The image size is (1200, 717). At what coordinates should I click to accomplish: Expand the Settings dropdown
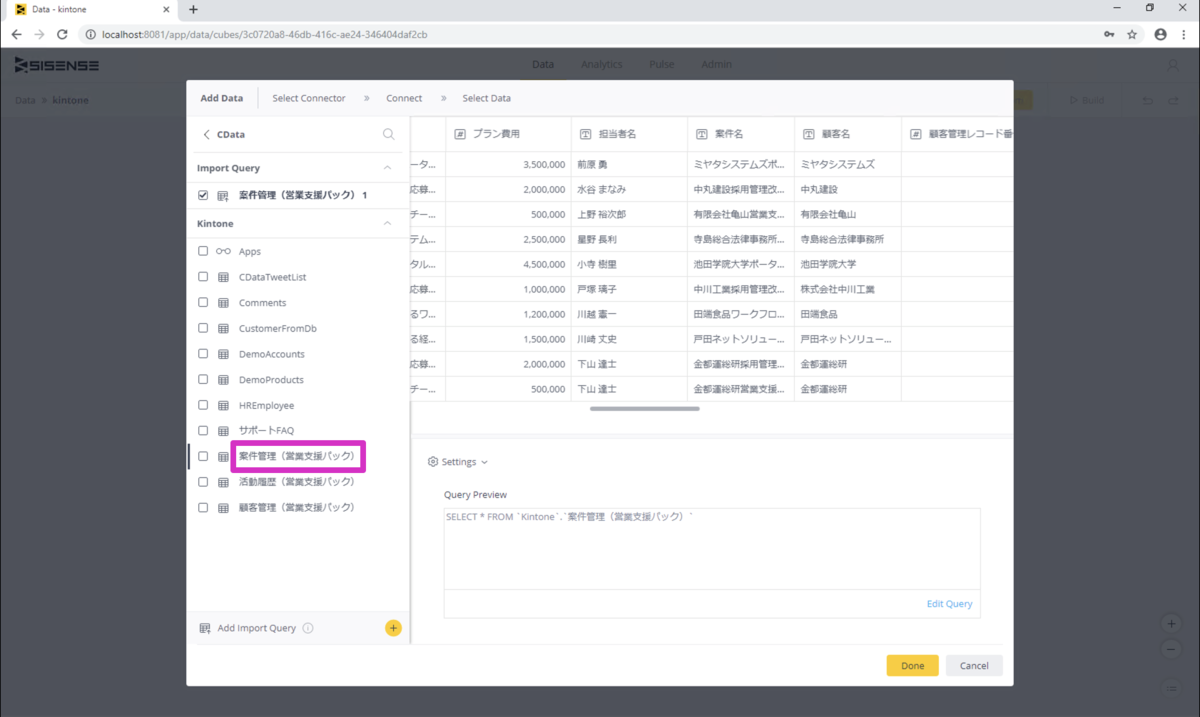tap(458, 462)
